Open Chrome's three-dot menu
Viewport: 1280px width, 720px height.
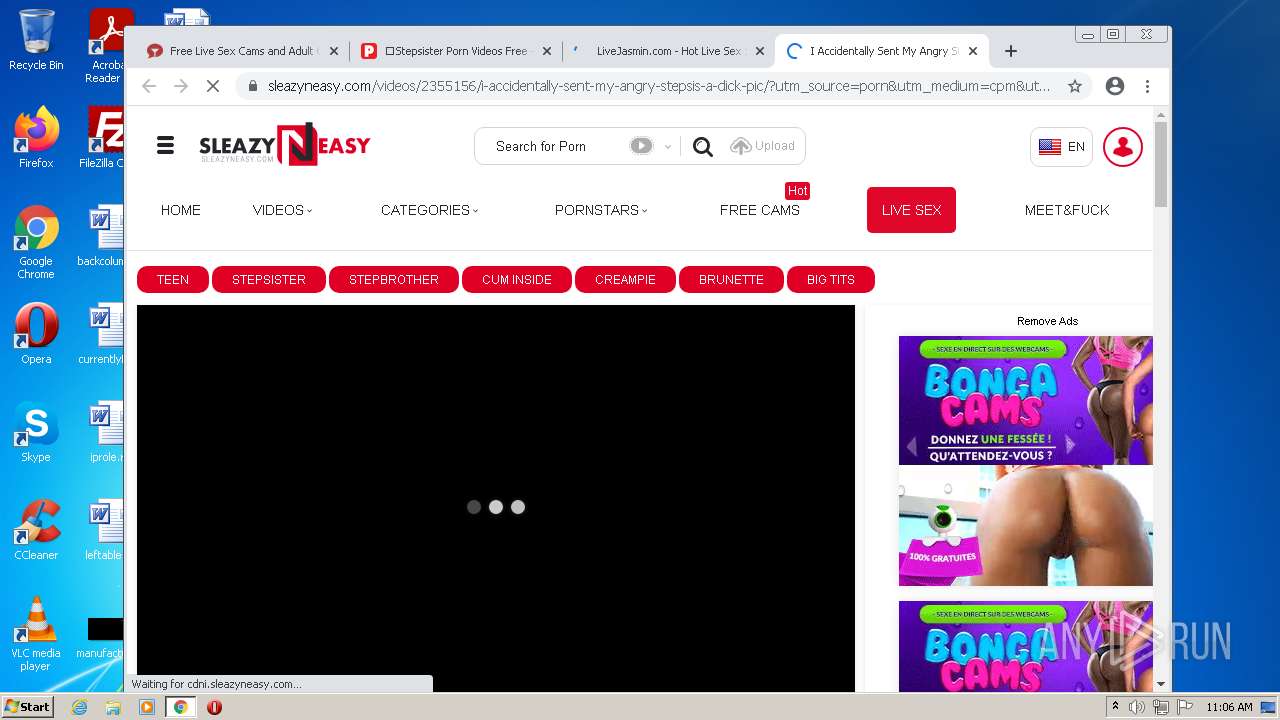1148,86
